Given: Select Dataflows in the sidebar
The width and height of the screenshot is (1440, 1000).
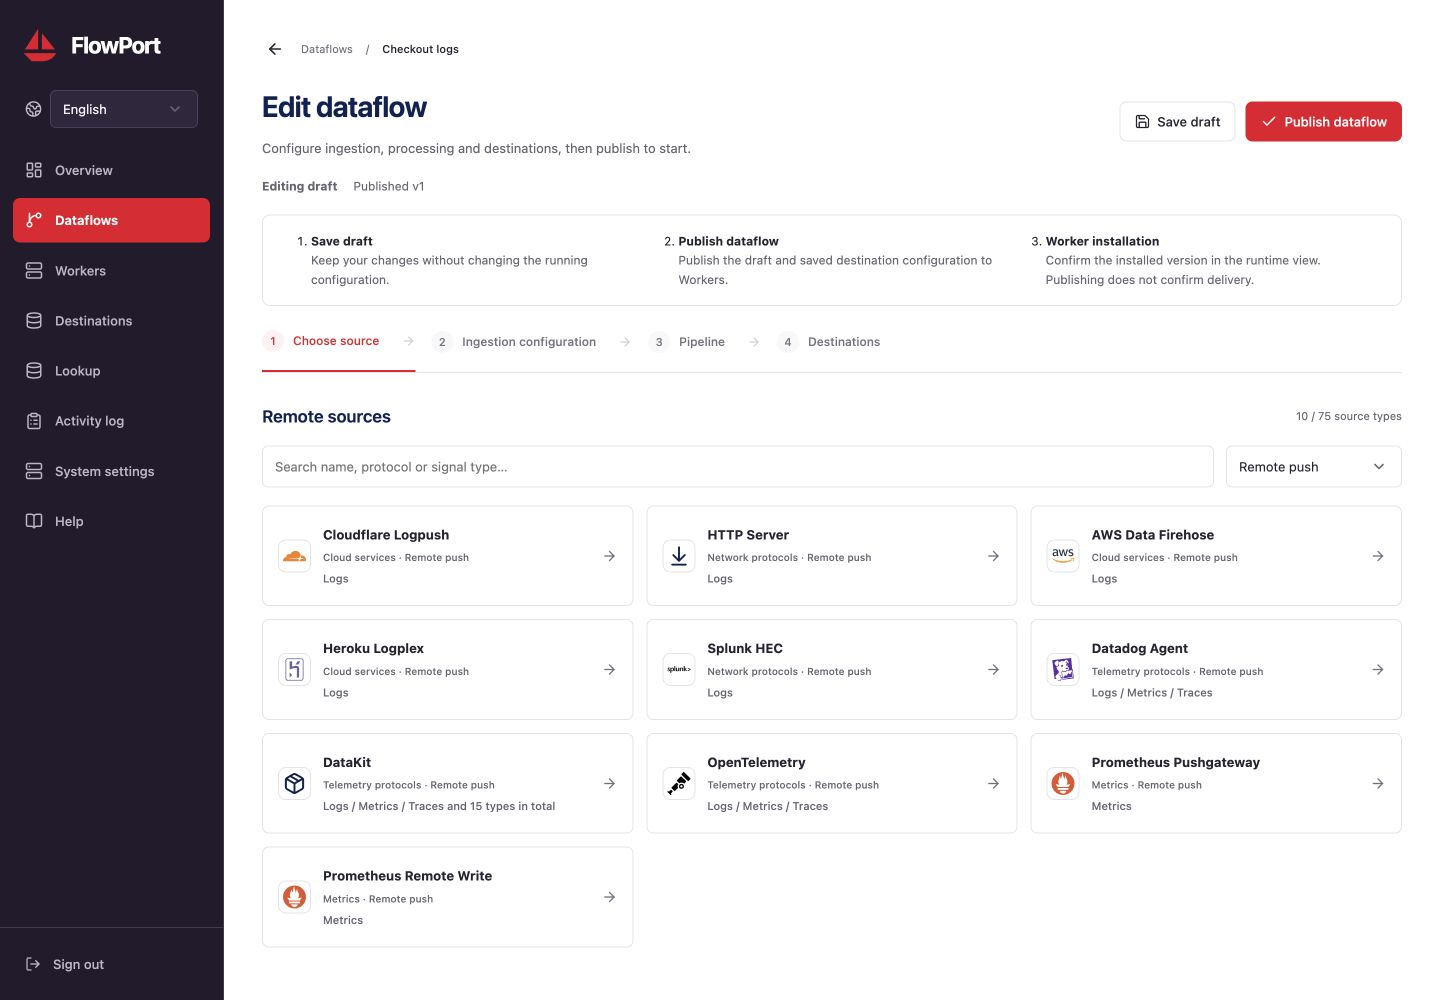Looking at the screenshot, I should coord(111,220).
